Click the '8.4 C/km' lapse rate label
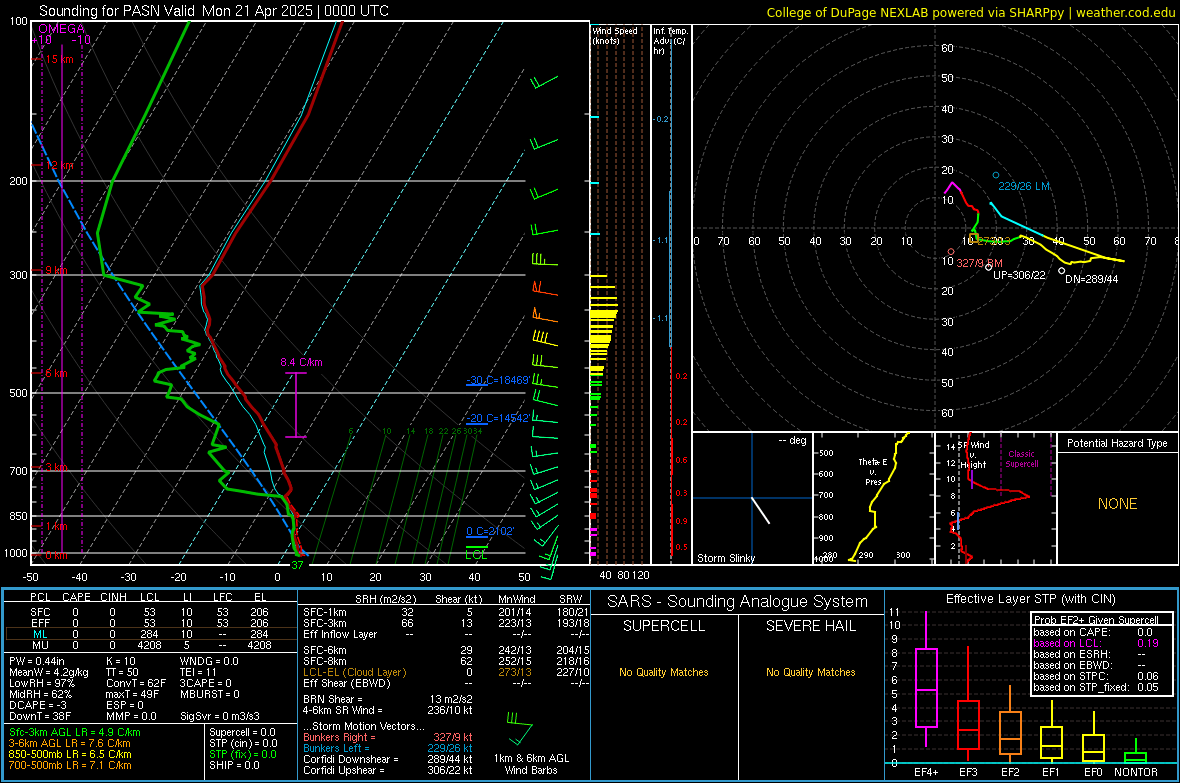 301,362
